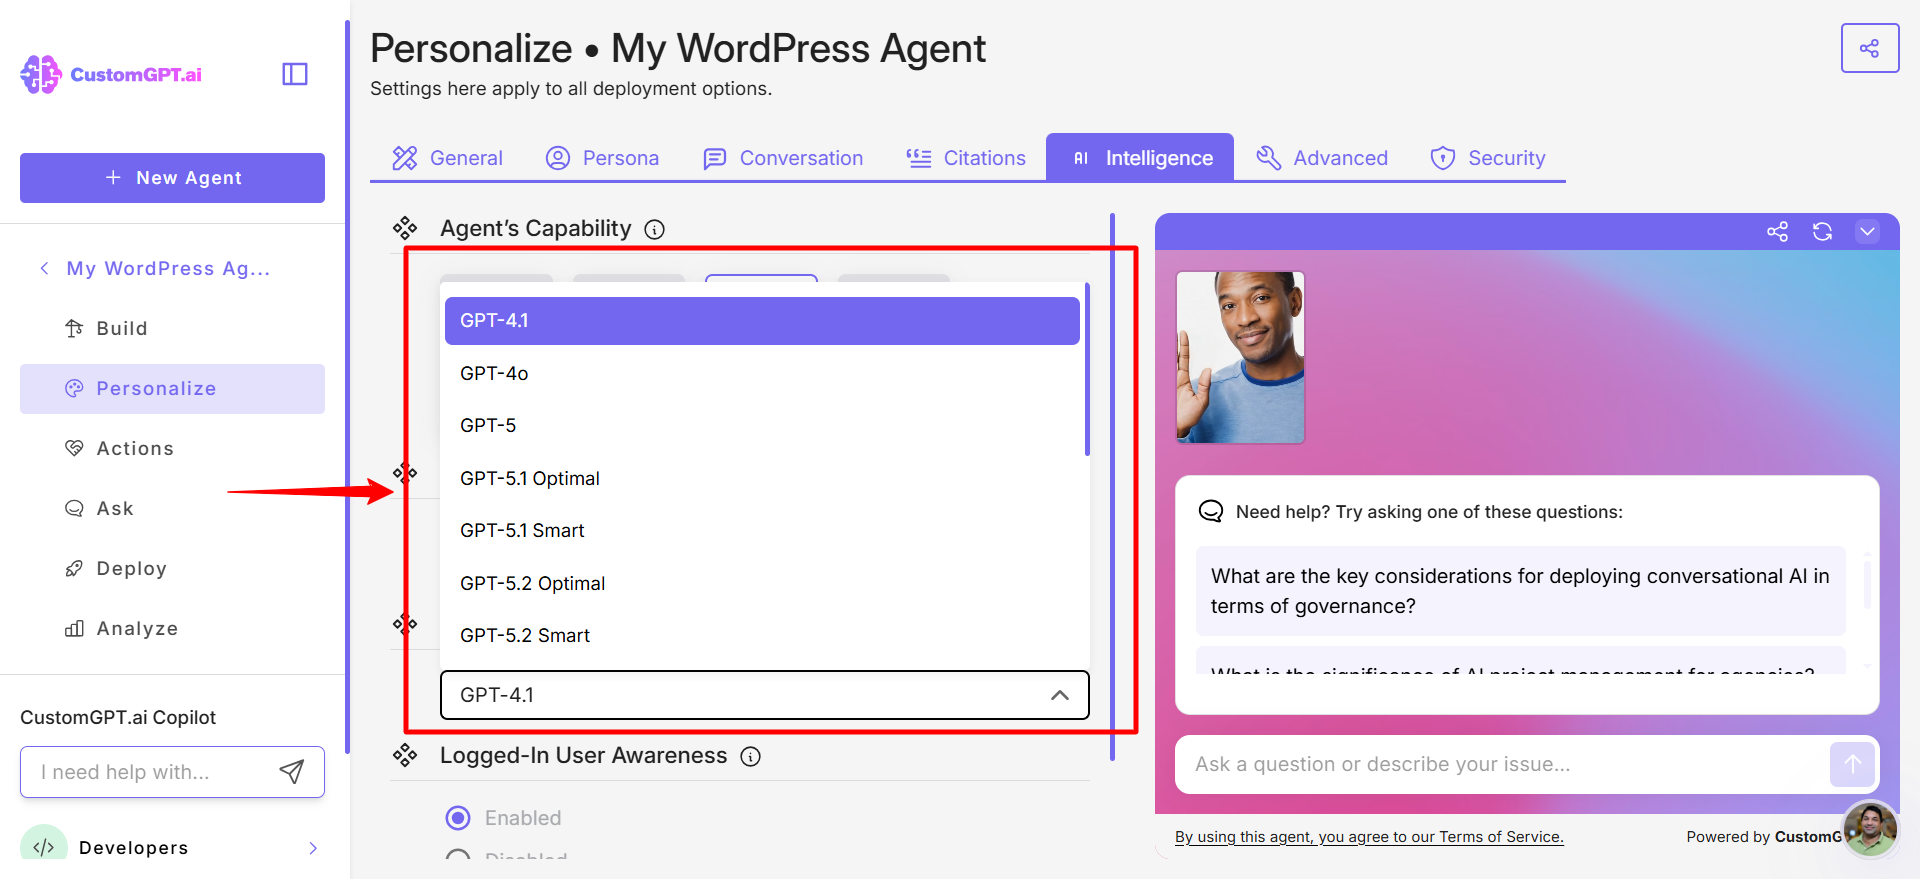This screenshot has height=879, width=1920.
Task: Click the share icon in chat preview header
Action: point(1777,232)
